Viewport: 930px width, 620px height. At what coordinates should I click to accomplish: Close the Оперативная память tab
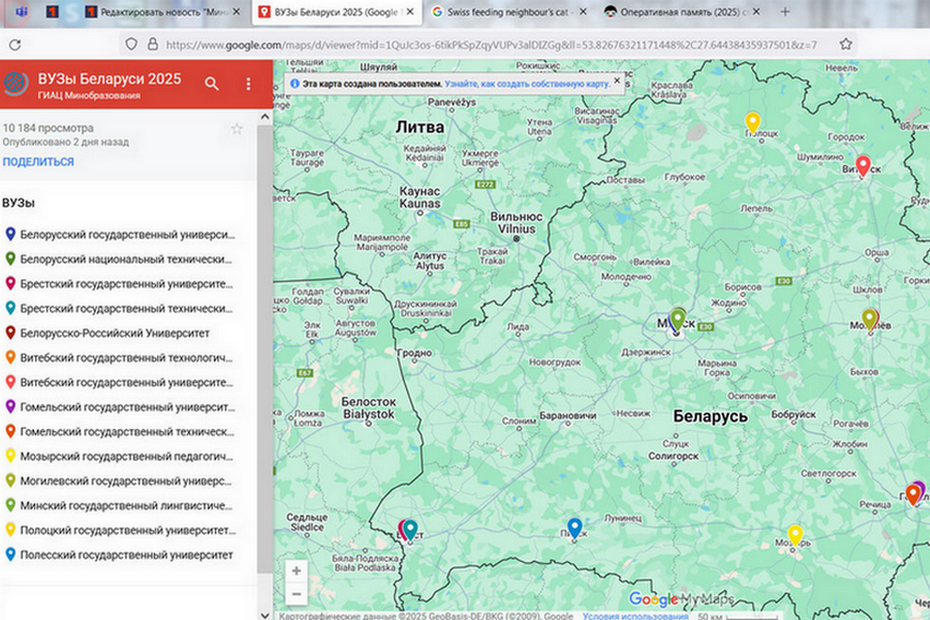tap(756, 12)
